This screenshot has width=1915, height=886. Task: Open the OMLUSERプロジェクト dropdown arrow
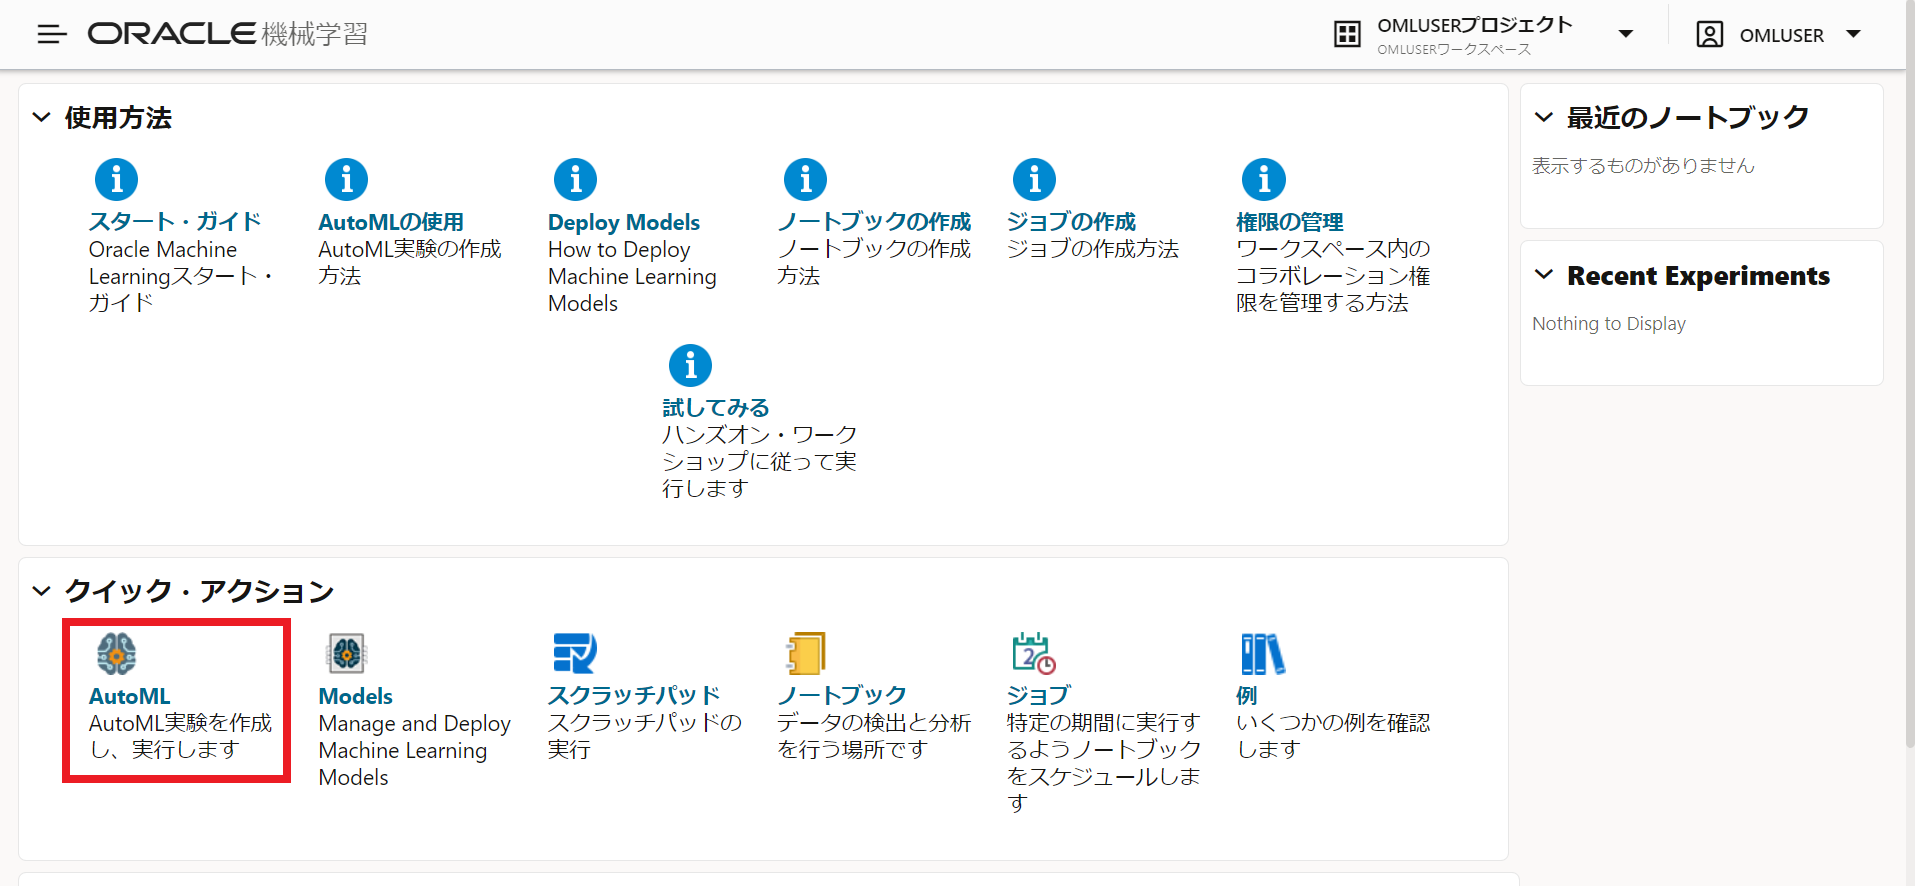(x=1626, y=34)
